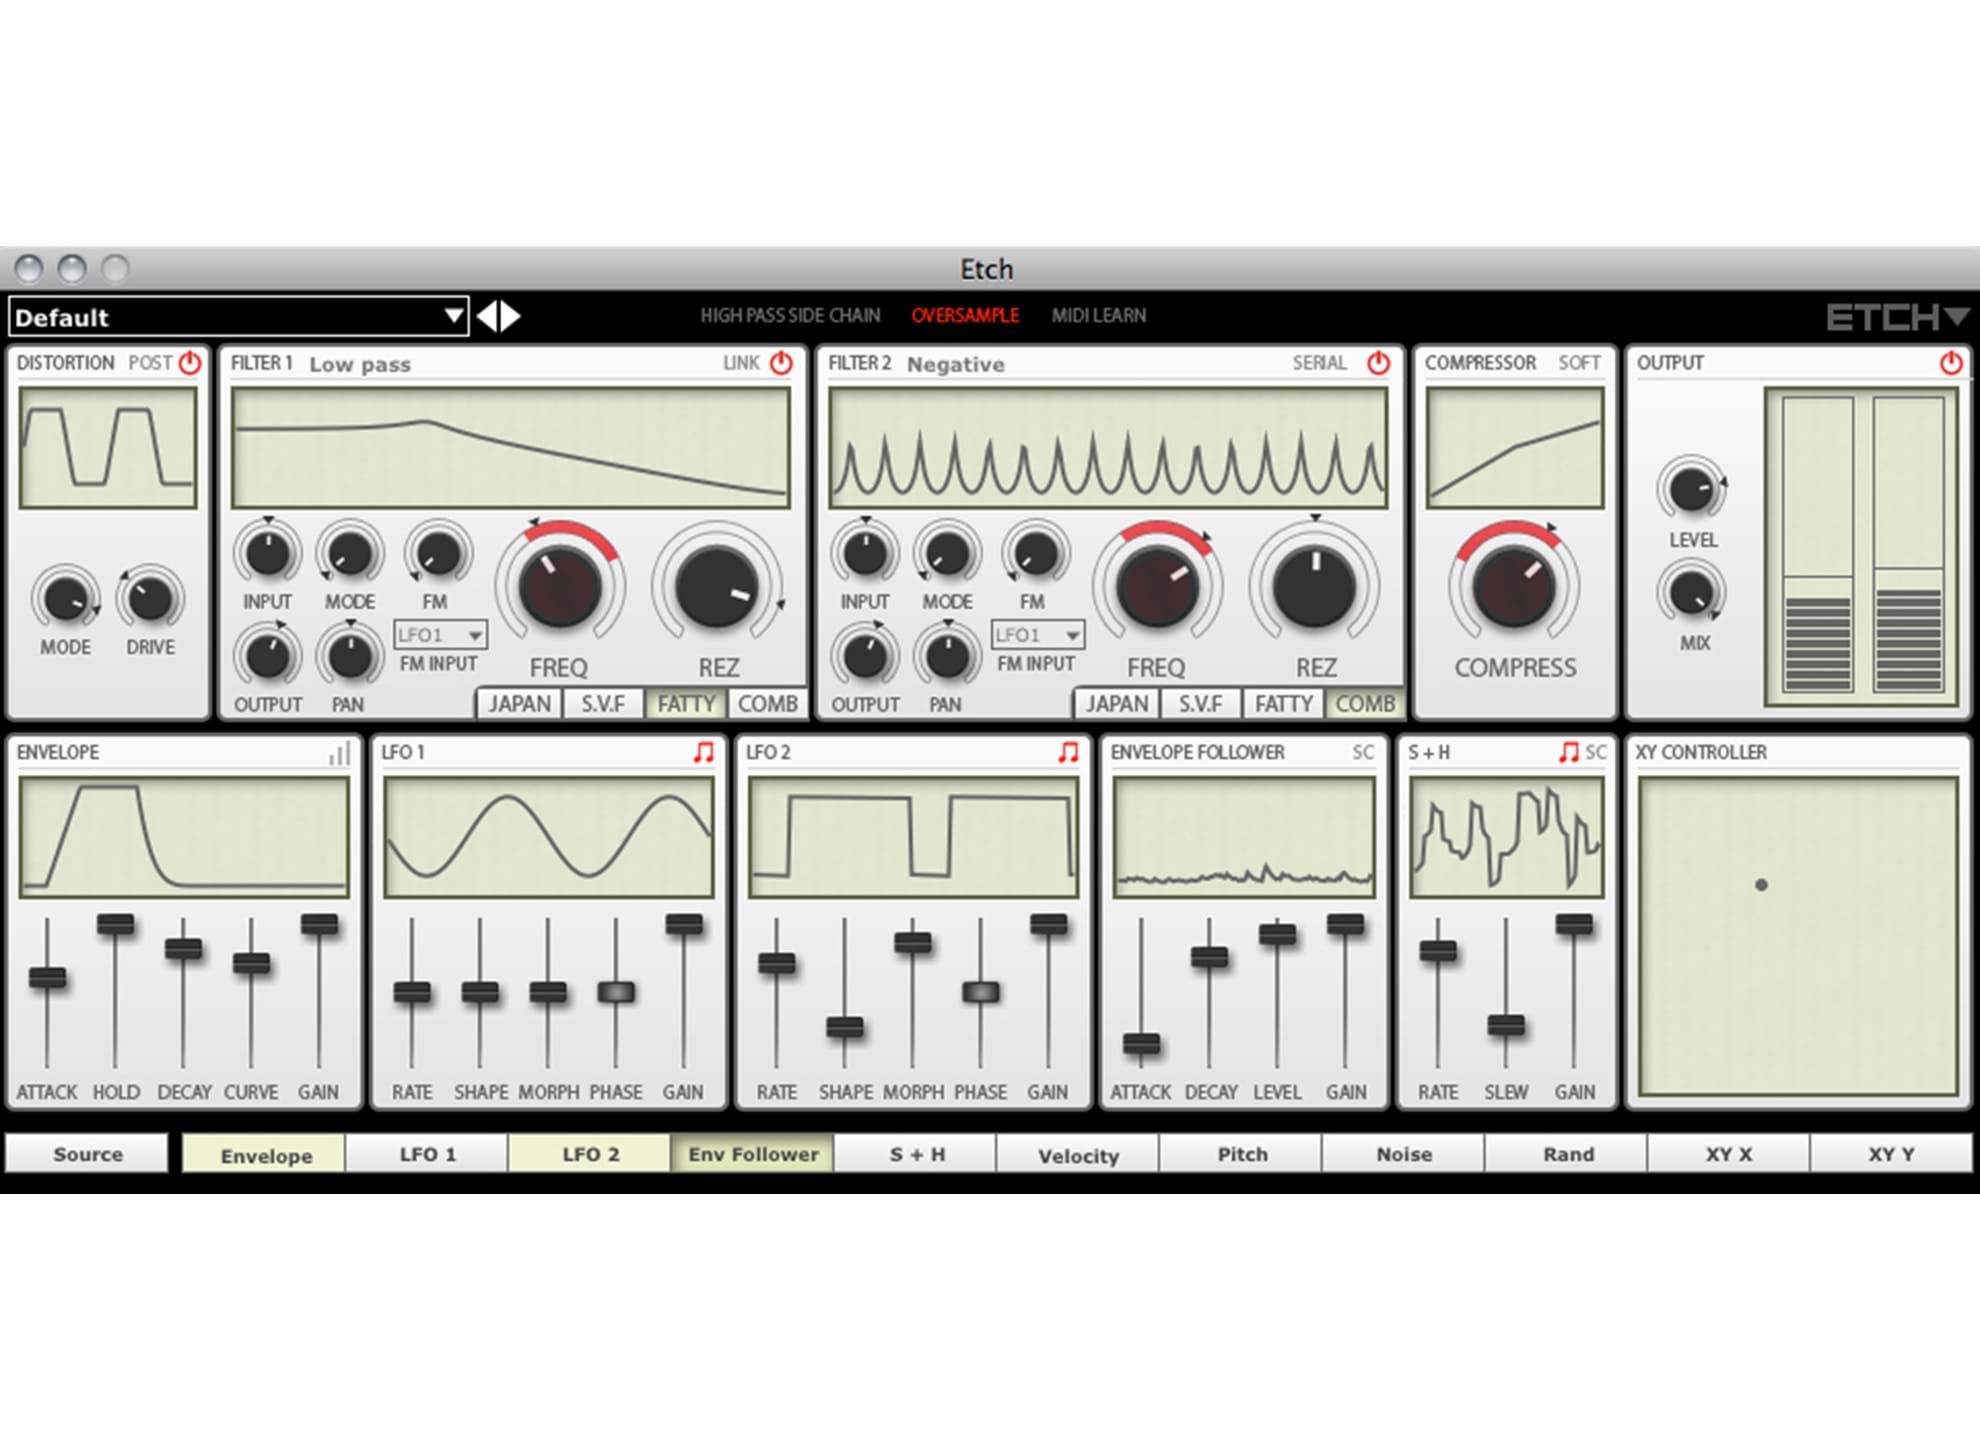The image size is (1980, 1440).
Task: Open Filter 1 FM INPUT LFO1 dropdown
Action: pyautogui.click(x=440, y=635)
